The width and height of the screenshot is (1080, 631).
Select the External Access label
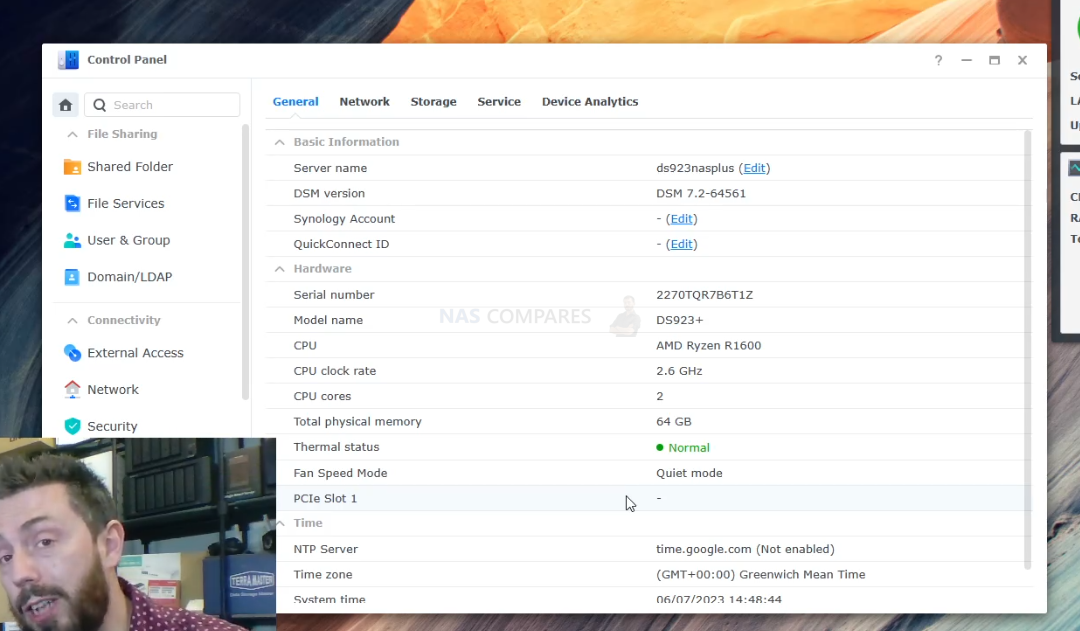coord(136,353)
